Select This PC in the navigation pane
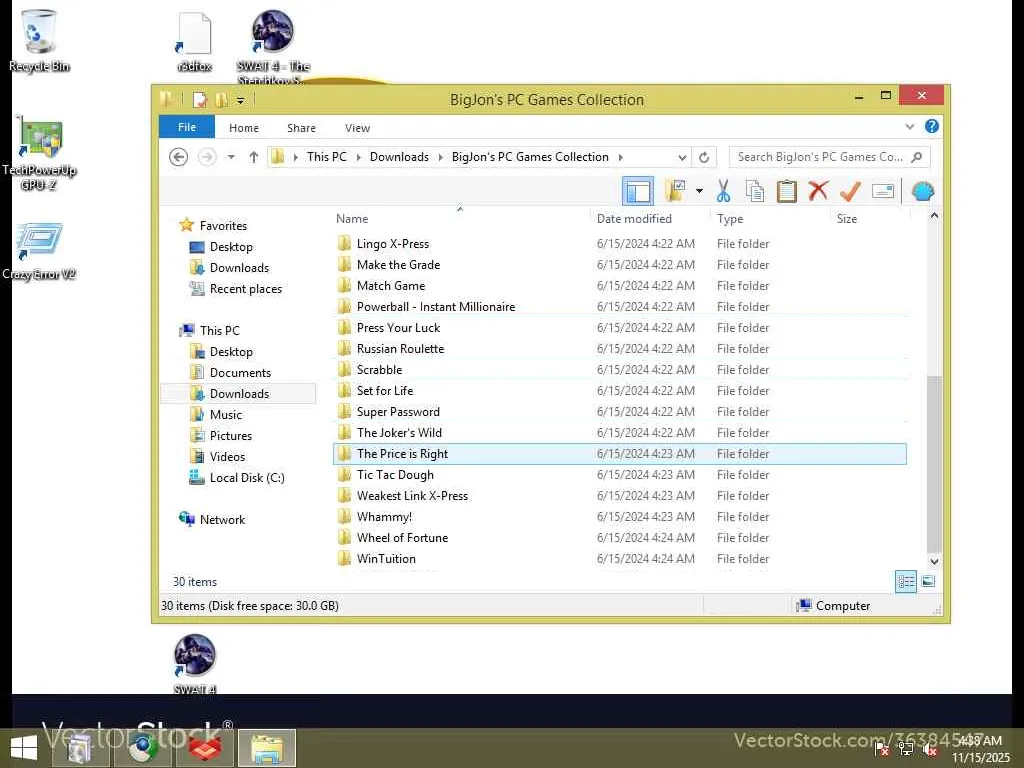This screenshot has width=1024, height=768. click(219, 330)
